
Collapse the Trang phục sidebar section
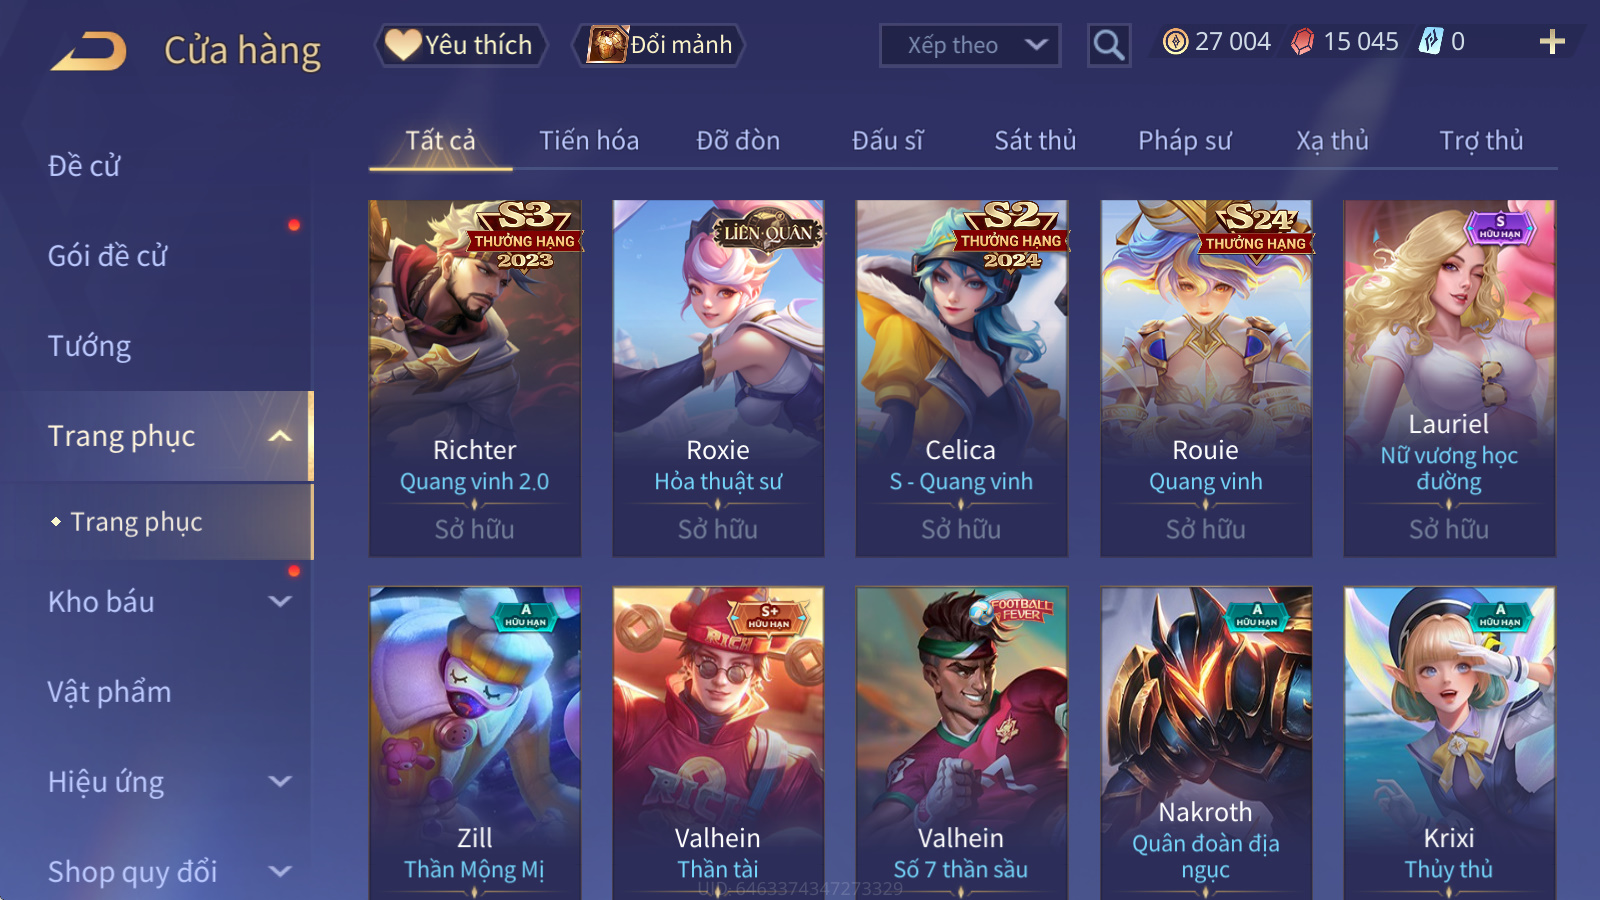click(281, 436)
